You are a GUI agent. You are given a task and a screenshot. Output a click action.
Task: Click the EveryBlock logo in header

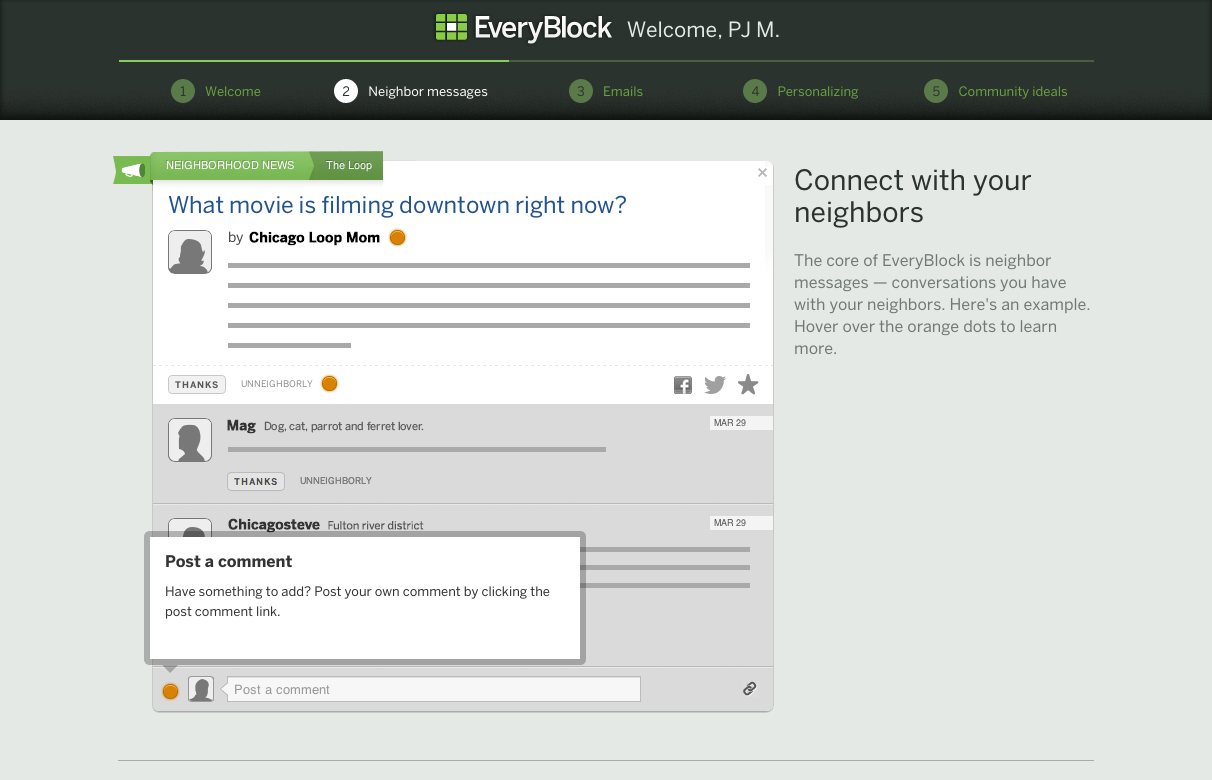click(x=523, y=28)
